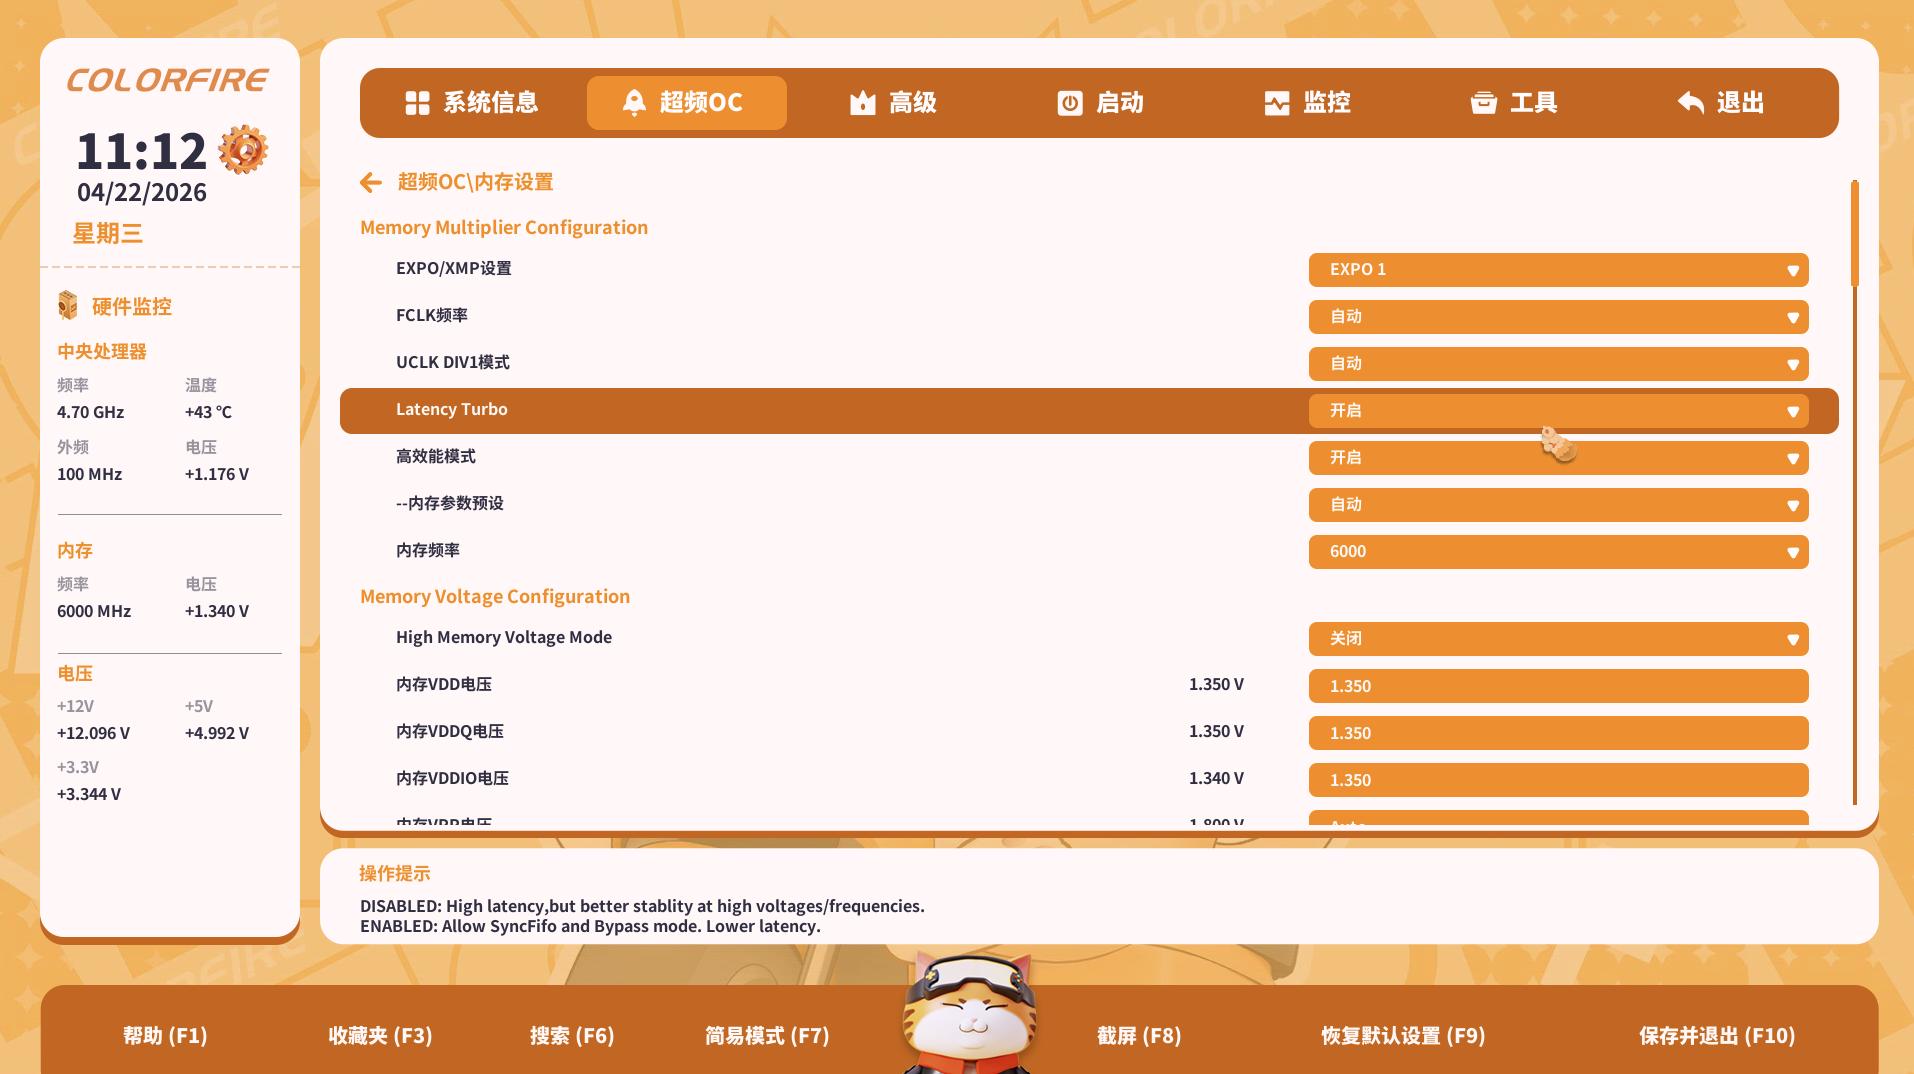Screen dimensions: 1914x1074
Task: Open 监控 via the chart icon
Action: pos(1277,102)
